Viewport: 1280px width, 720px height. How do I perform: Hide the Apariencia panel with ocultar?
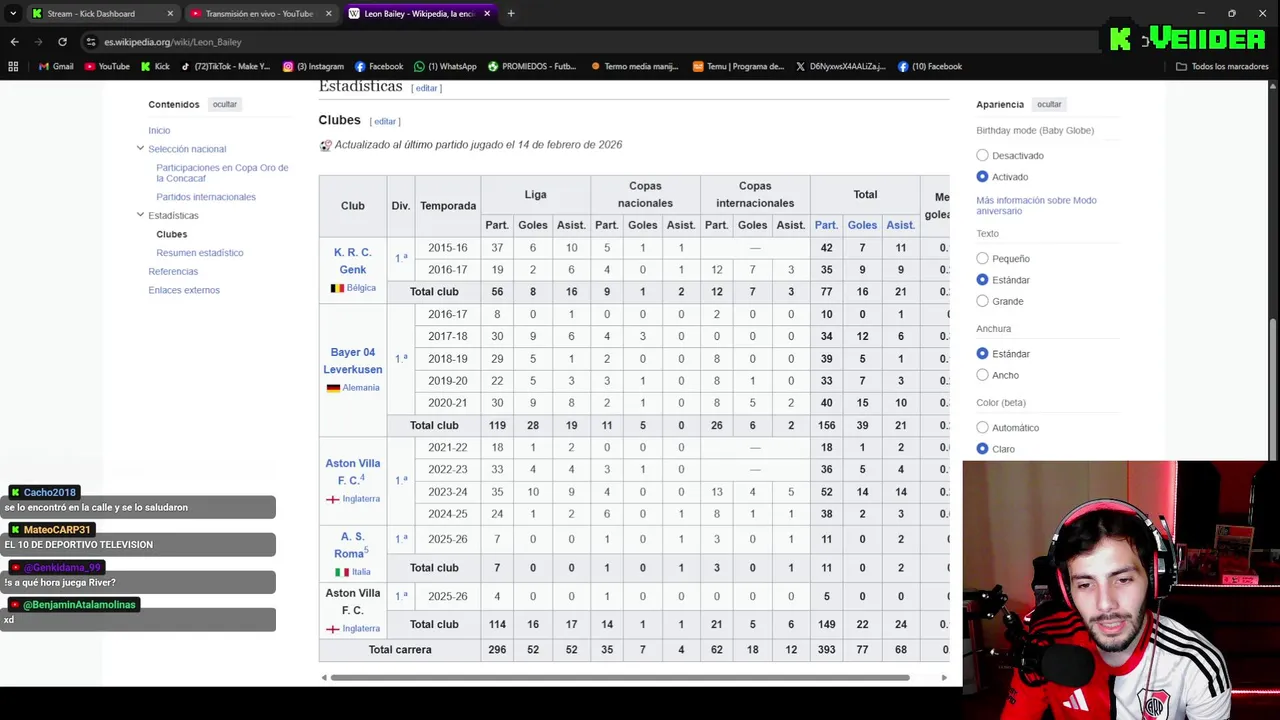click(1049, 104)
